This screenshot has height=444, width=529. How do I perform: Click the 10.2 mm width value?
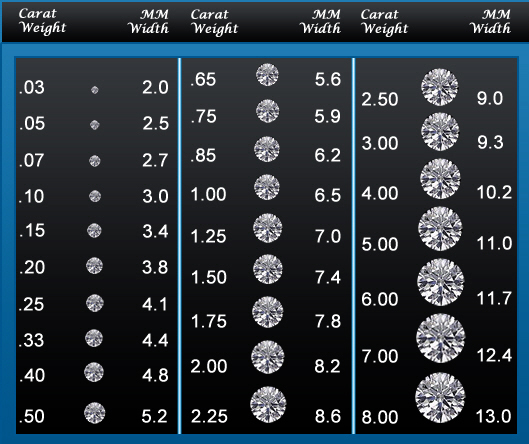[494, 193]
